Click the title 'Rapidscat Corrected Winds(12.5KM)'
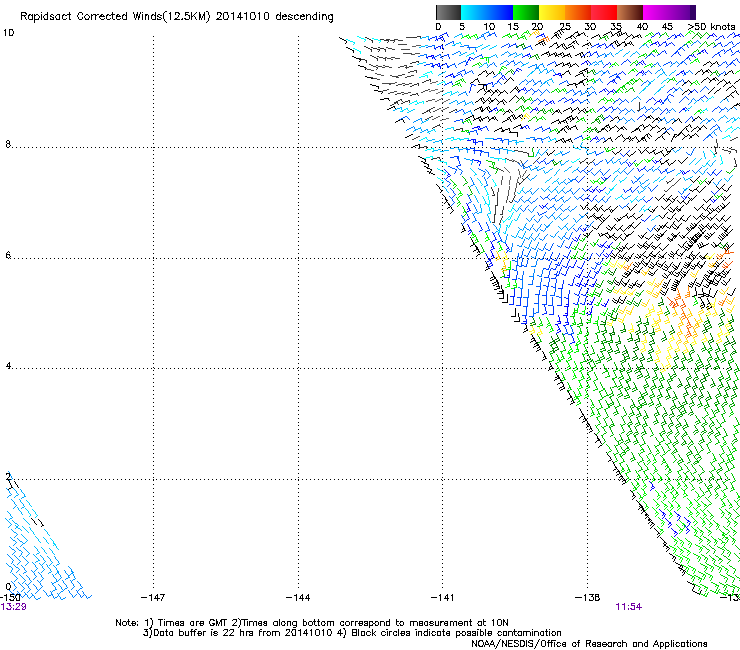 point(115,16)
